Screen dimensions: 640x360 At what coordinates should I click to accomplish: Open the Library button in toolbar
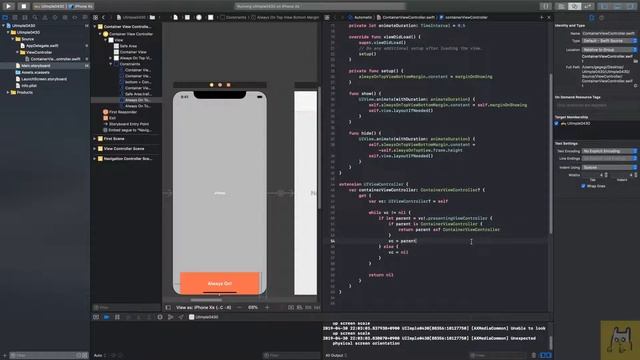[546, 6]
